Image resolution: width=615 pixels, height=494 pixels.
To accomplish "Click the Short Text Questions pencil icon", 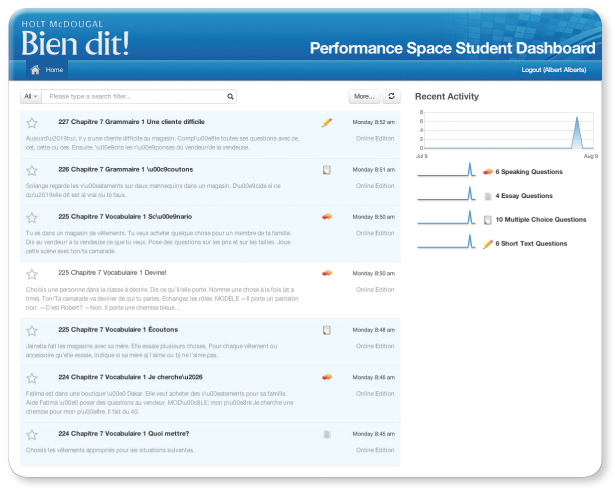I will click(488, 244).
